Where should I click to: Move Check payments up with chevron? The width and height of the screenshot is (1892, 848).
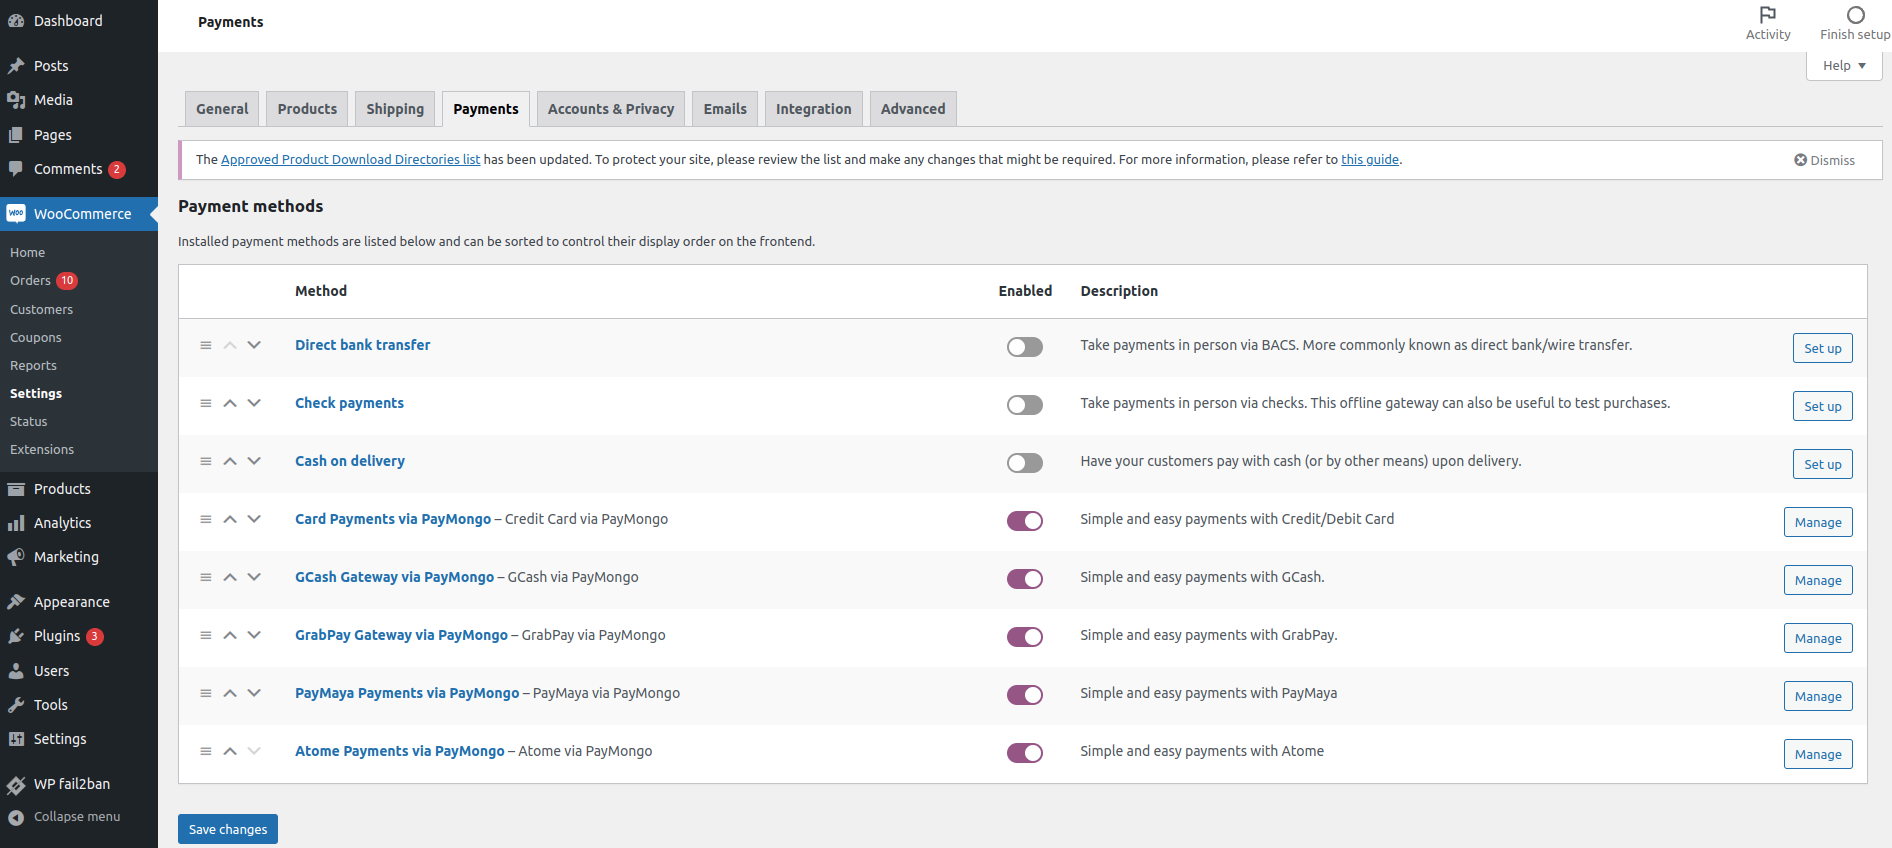tap(230, 403)
